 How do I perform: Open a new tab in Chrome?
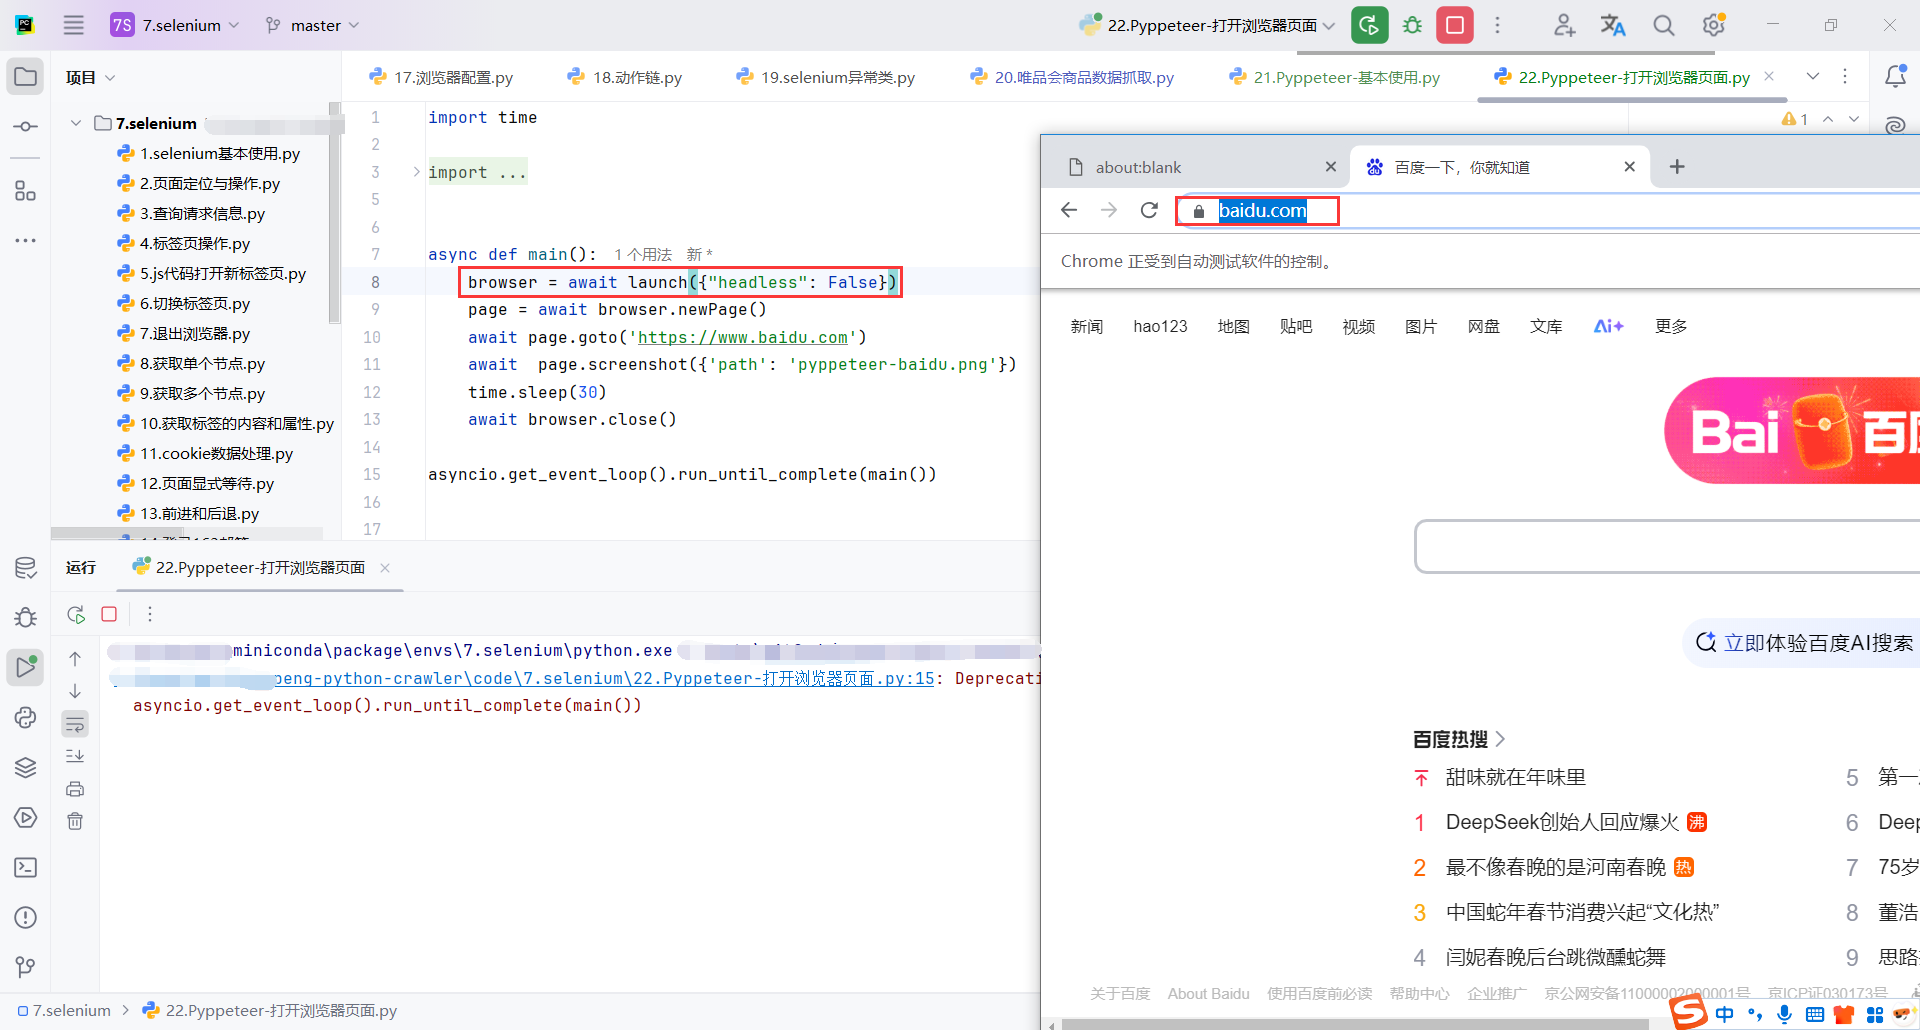[1677, 167]
